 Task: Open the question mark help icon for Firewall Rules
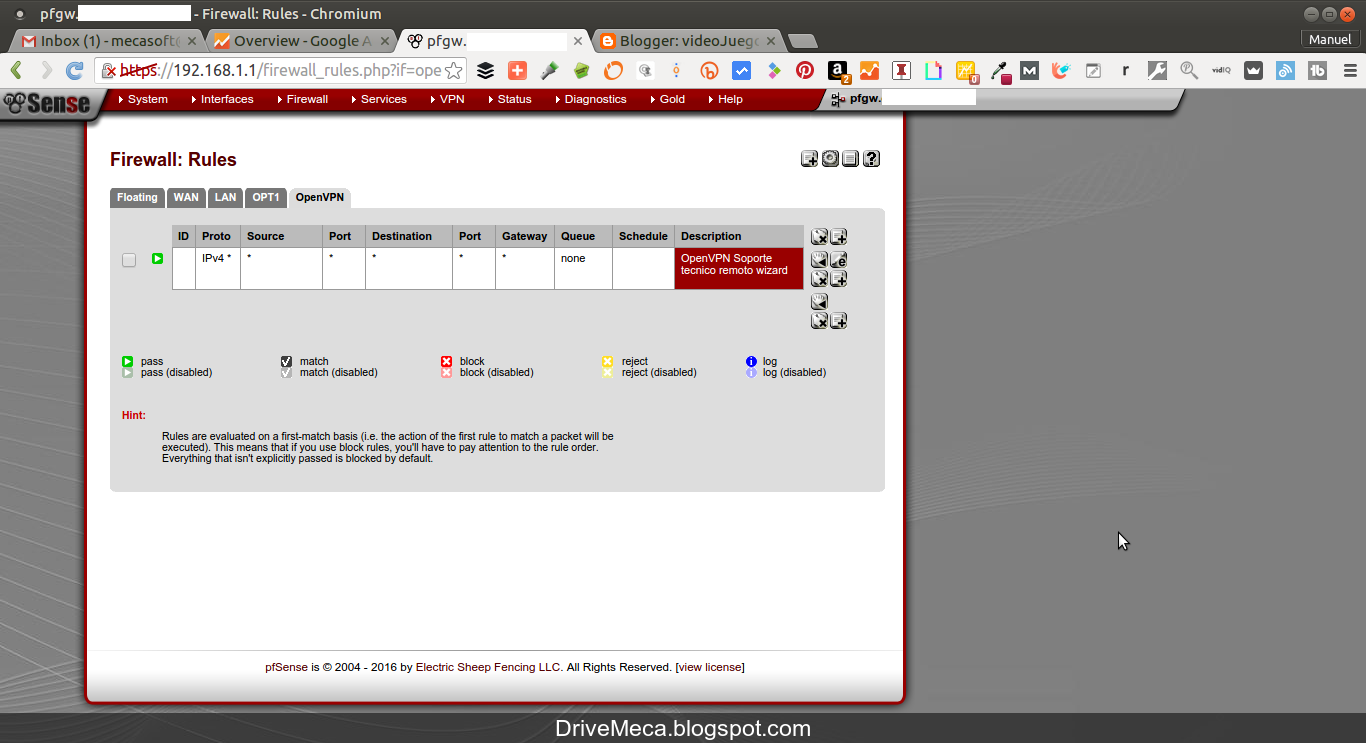[871, 159]
